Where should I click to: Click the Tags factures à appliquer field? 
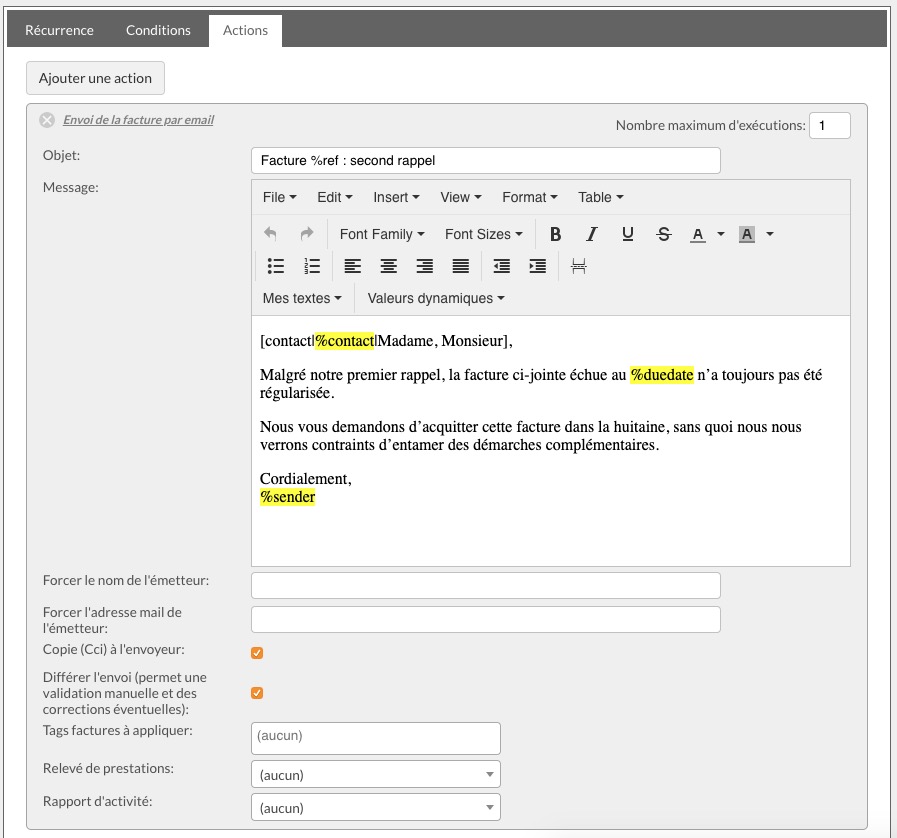click(x=376, y=738)
